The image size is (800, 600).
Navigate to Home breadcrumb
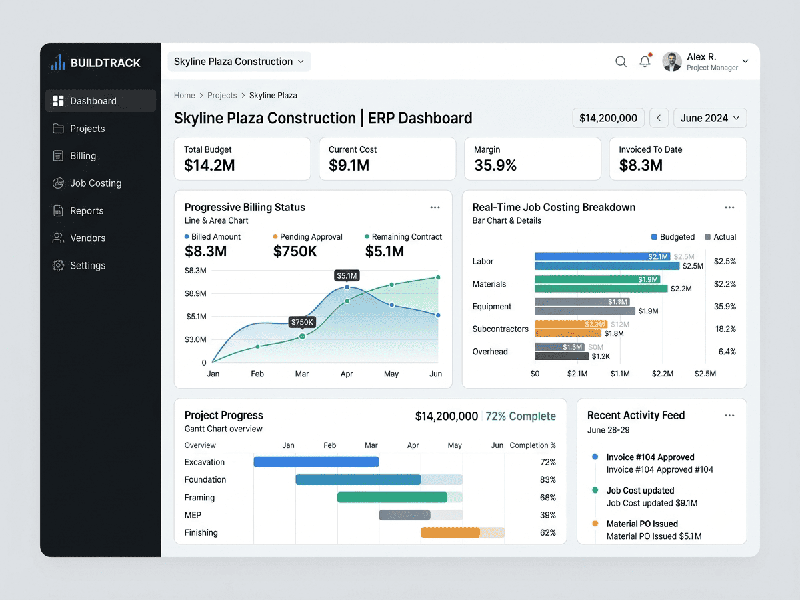pyautogui.click(x=185, y=95)
